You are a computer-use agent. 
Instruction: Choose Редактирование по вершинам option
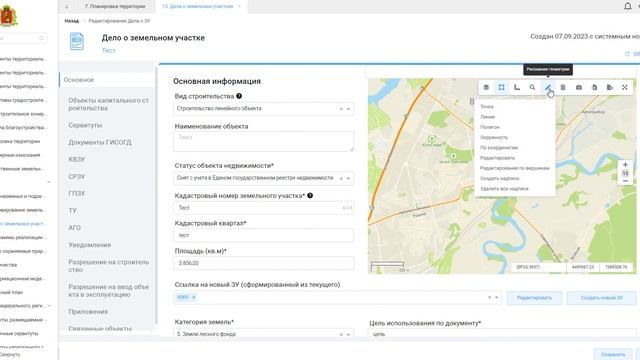point(515,168)
